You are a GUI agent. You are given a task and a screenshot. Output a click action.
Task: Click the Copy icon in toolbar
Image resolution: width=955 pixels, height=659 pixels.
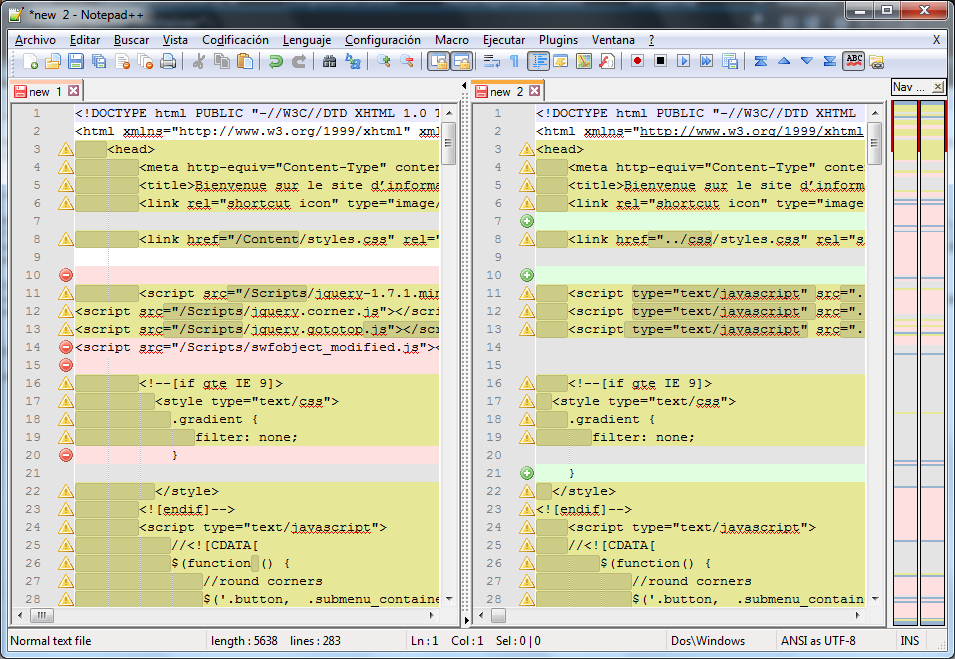pyautogui.click(x=222, y=62)
